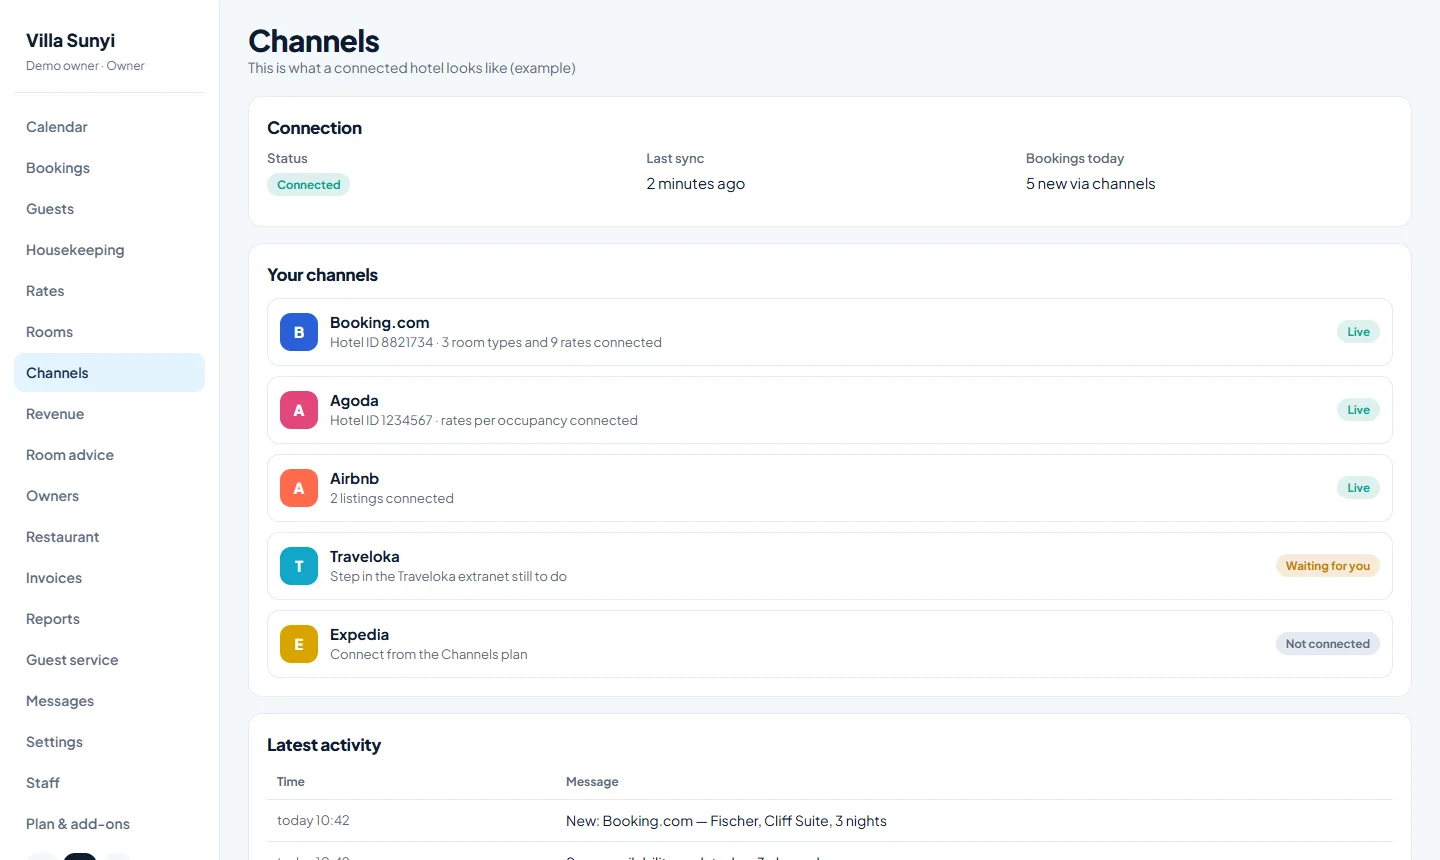Open the Owners page
The height and width of the screenshot is (860, 1440).
pos(109,496)
